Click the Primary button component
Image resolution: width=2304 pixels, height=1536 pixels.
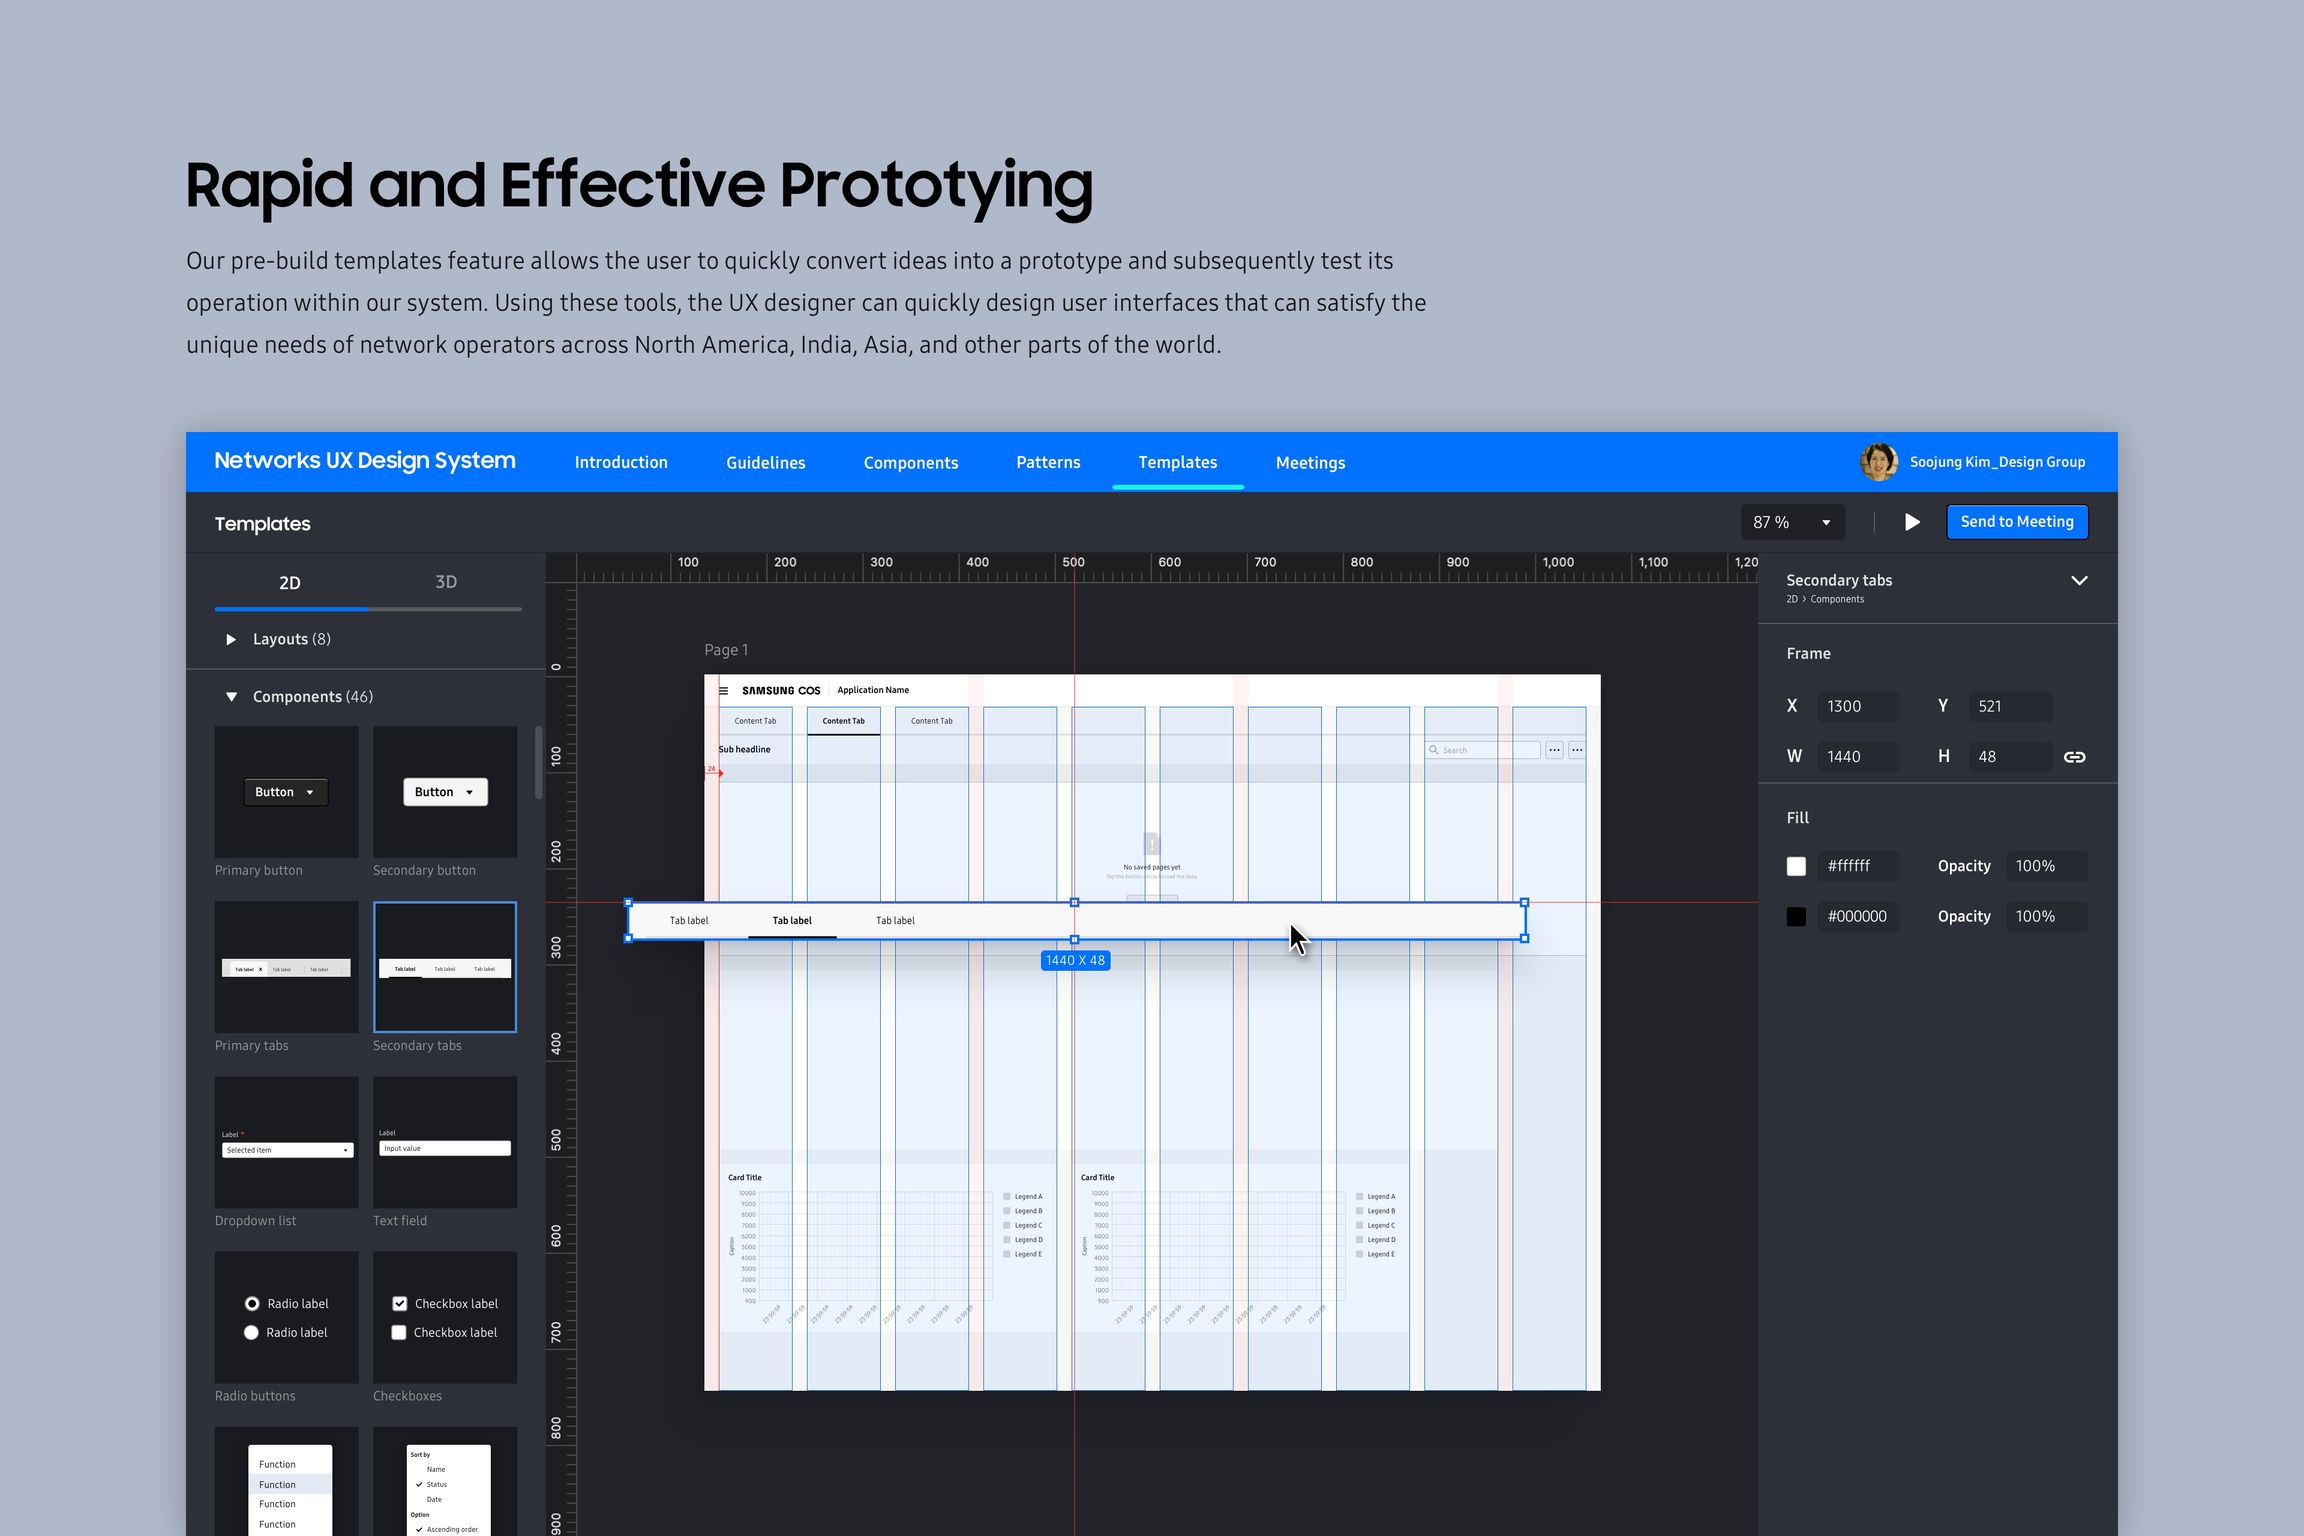283,790
